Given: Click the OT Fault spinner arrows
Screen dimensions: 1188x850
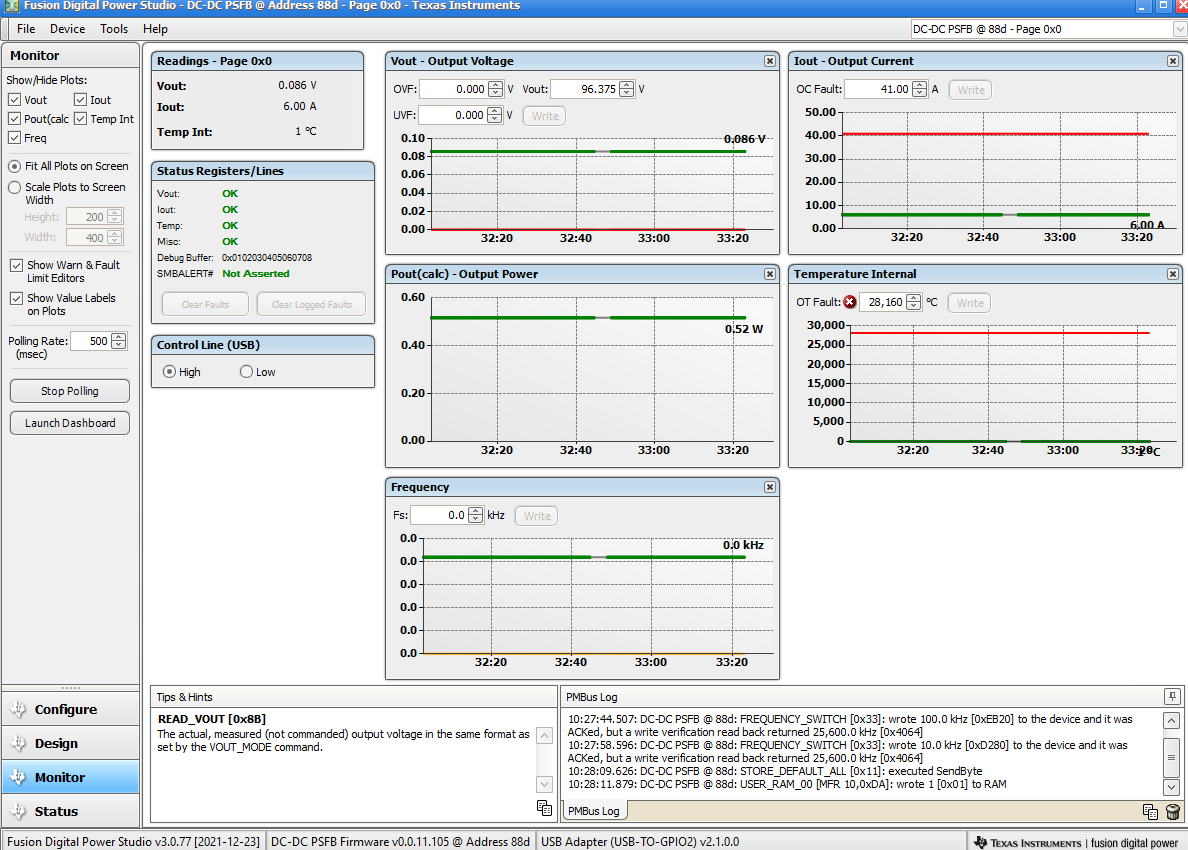Looking at the screenshot, I should pos(914,302).
